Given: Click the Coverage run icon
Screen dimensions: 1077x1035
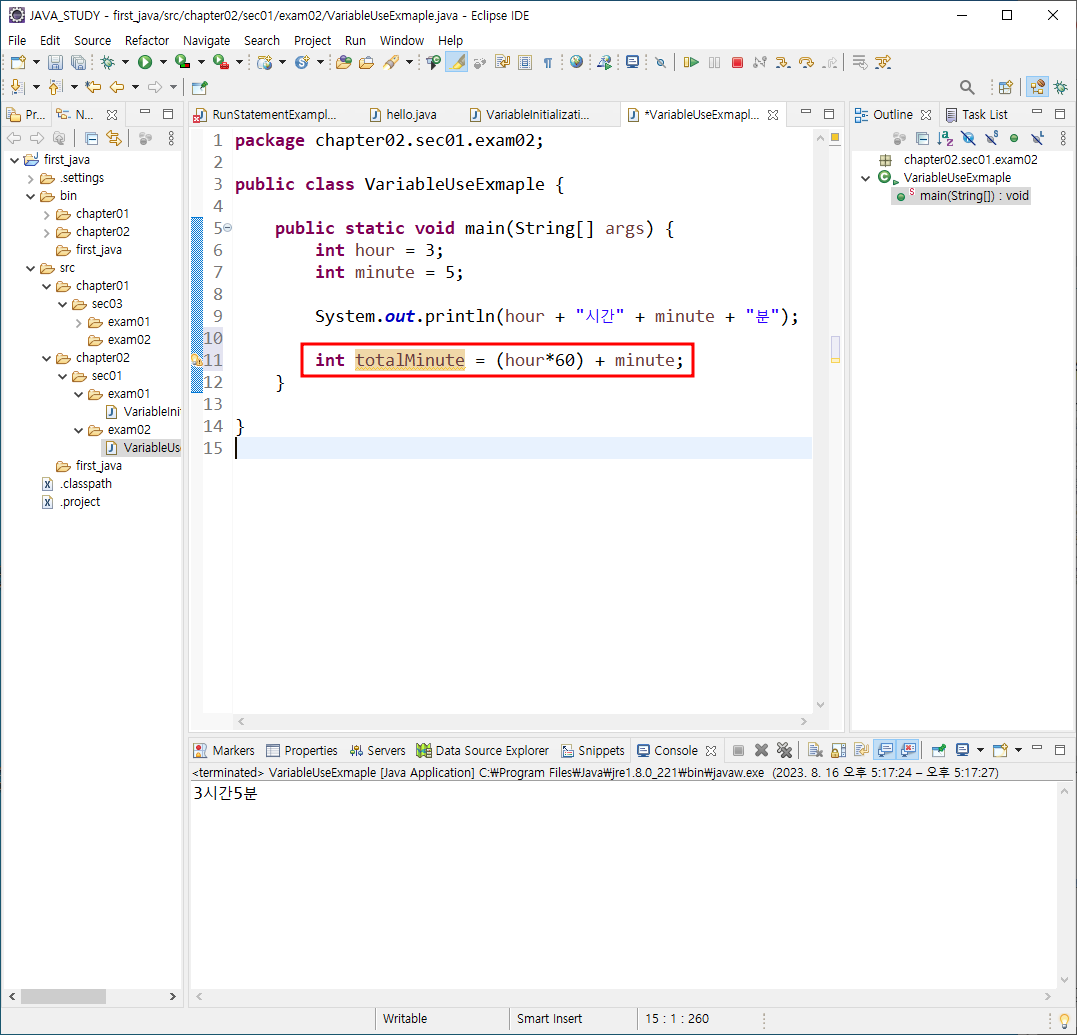Looking at the screenshot, I should point(182,62).
